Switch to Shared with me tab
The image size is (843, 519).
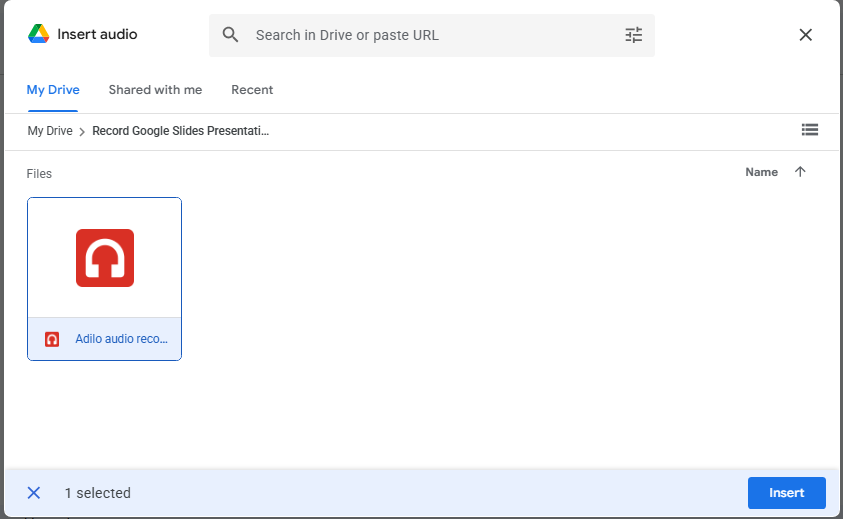click(155, 90)
